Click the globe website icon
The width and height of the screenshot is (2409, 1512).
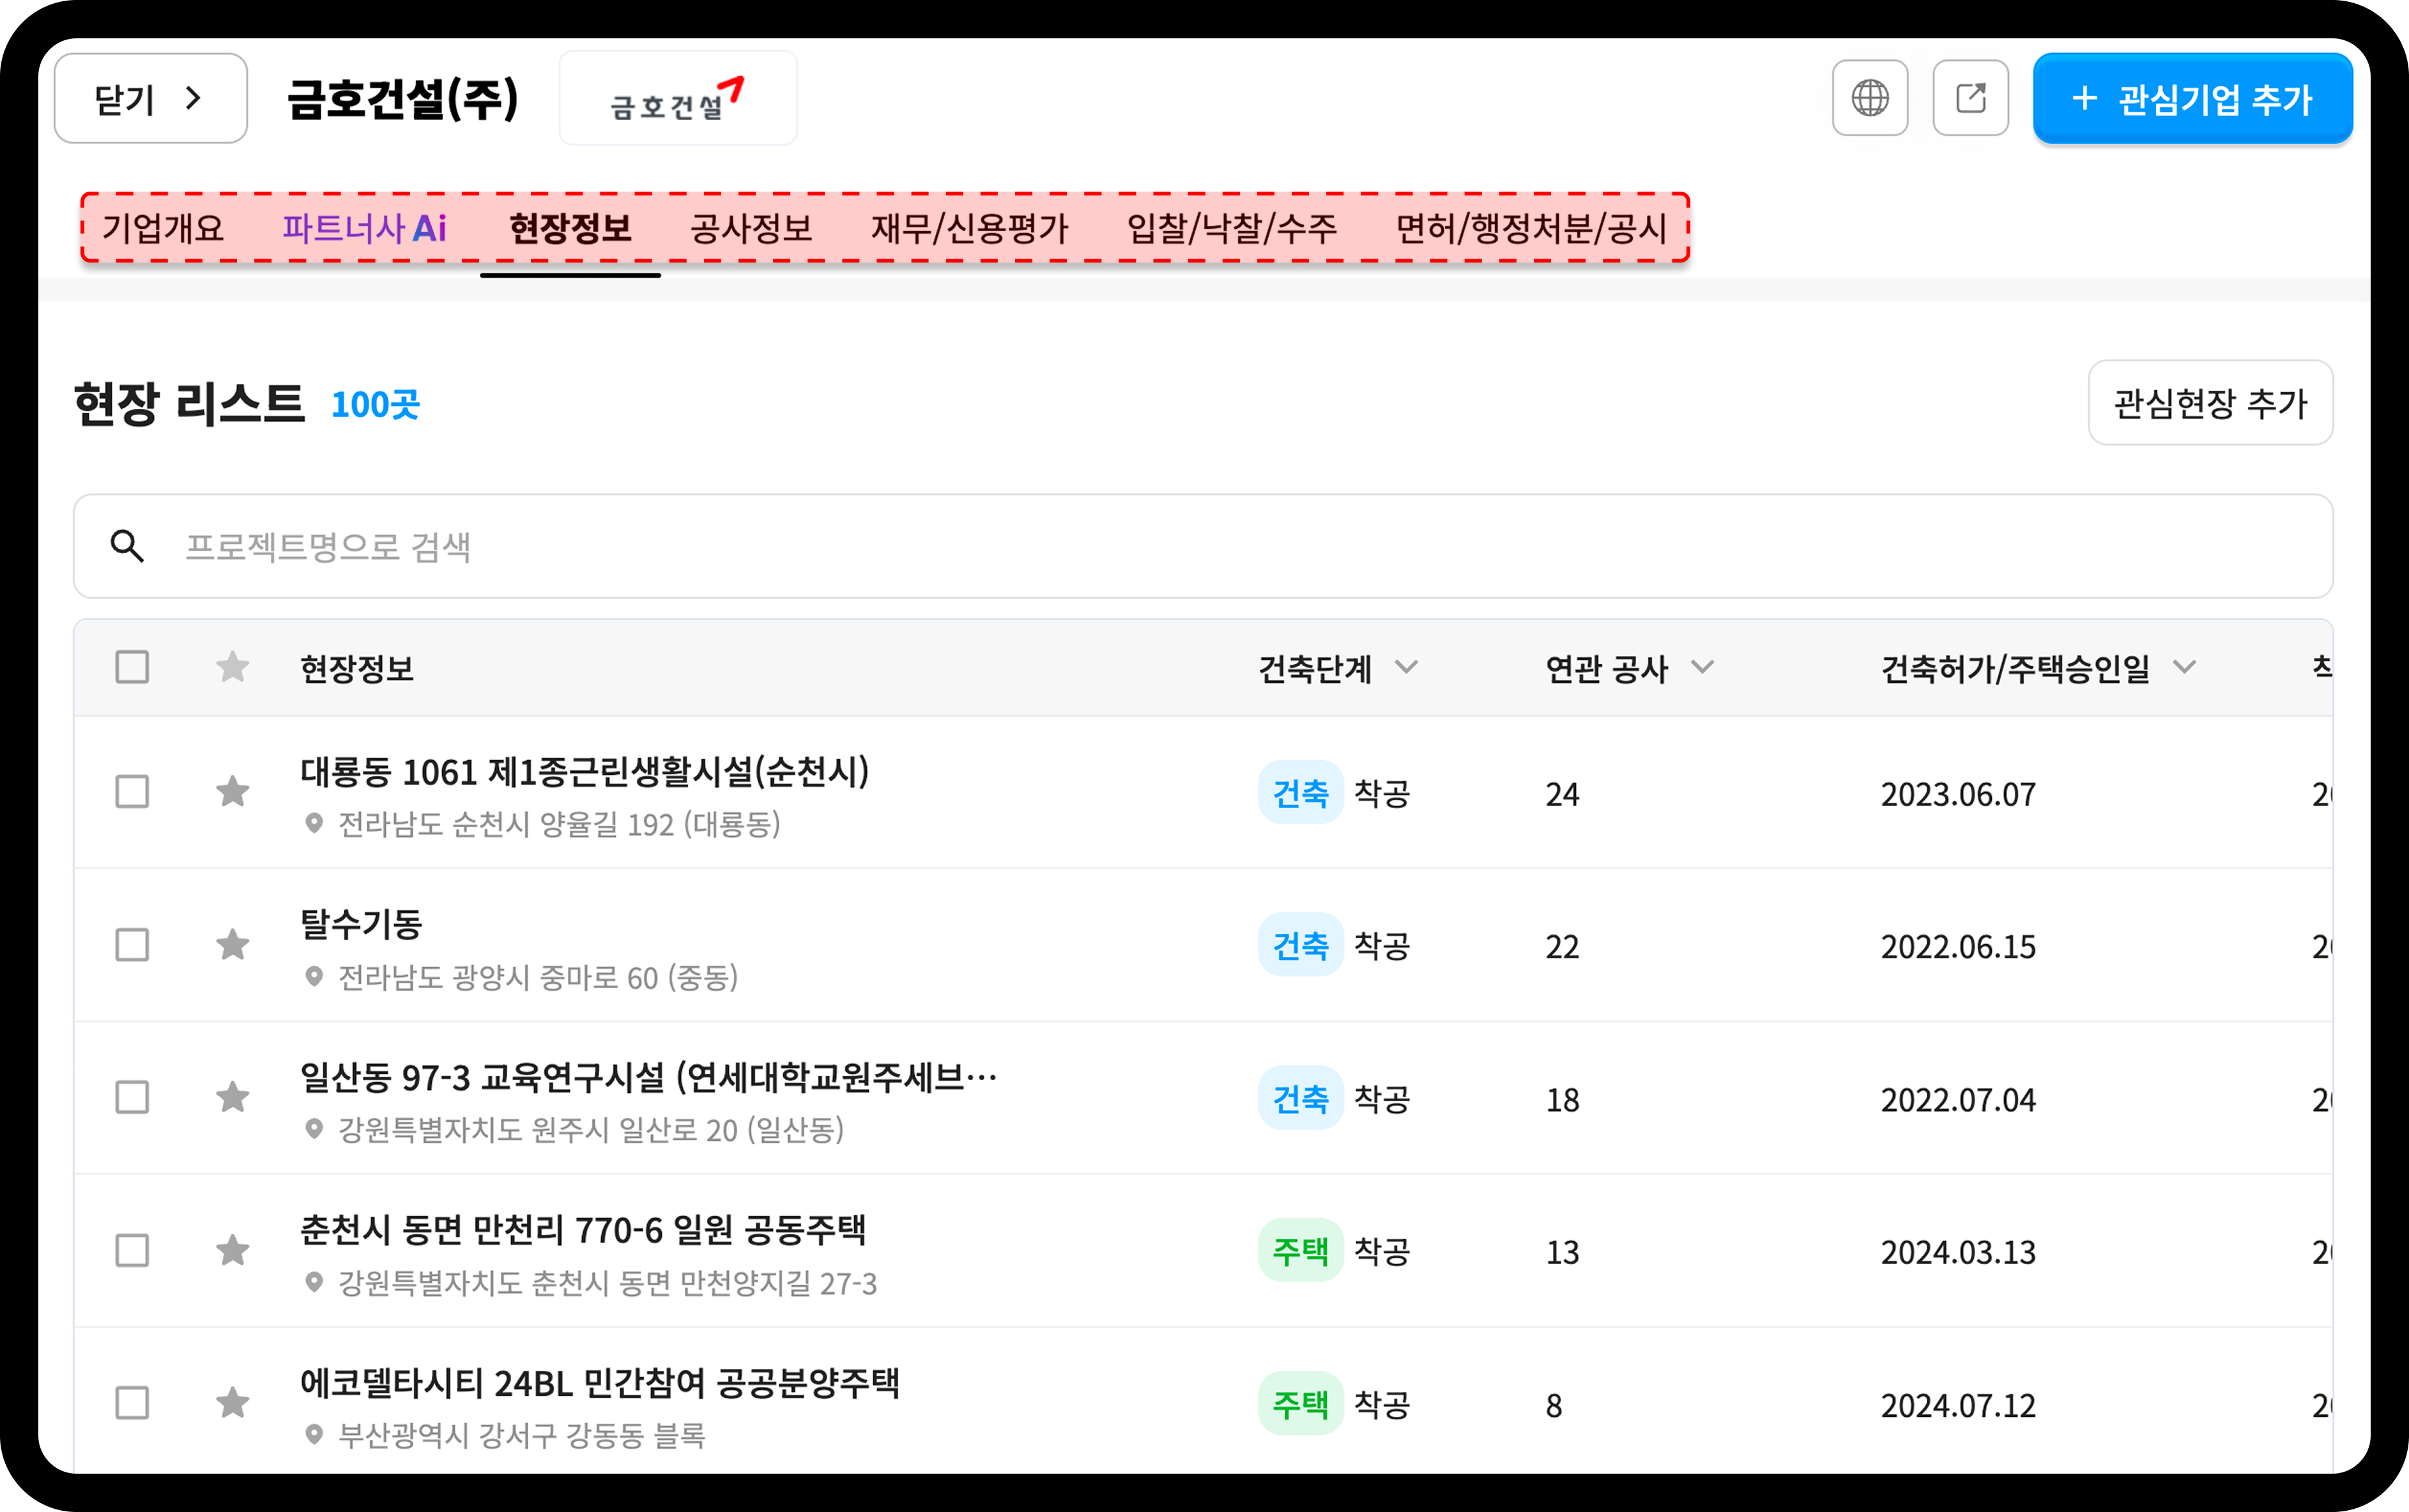tap(1869, 98)
